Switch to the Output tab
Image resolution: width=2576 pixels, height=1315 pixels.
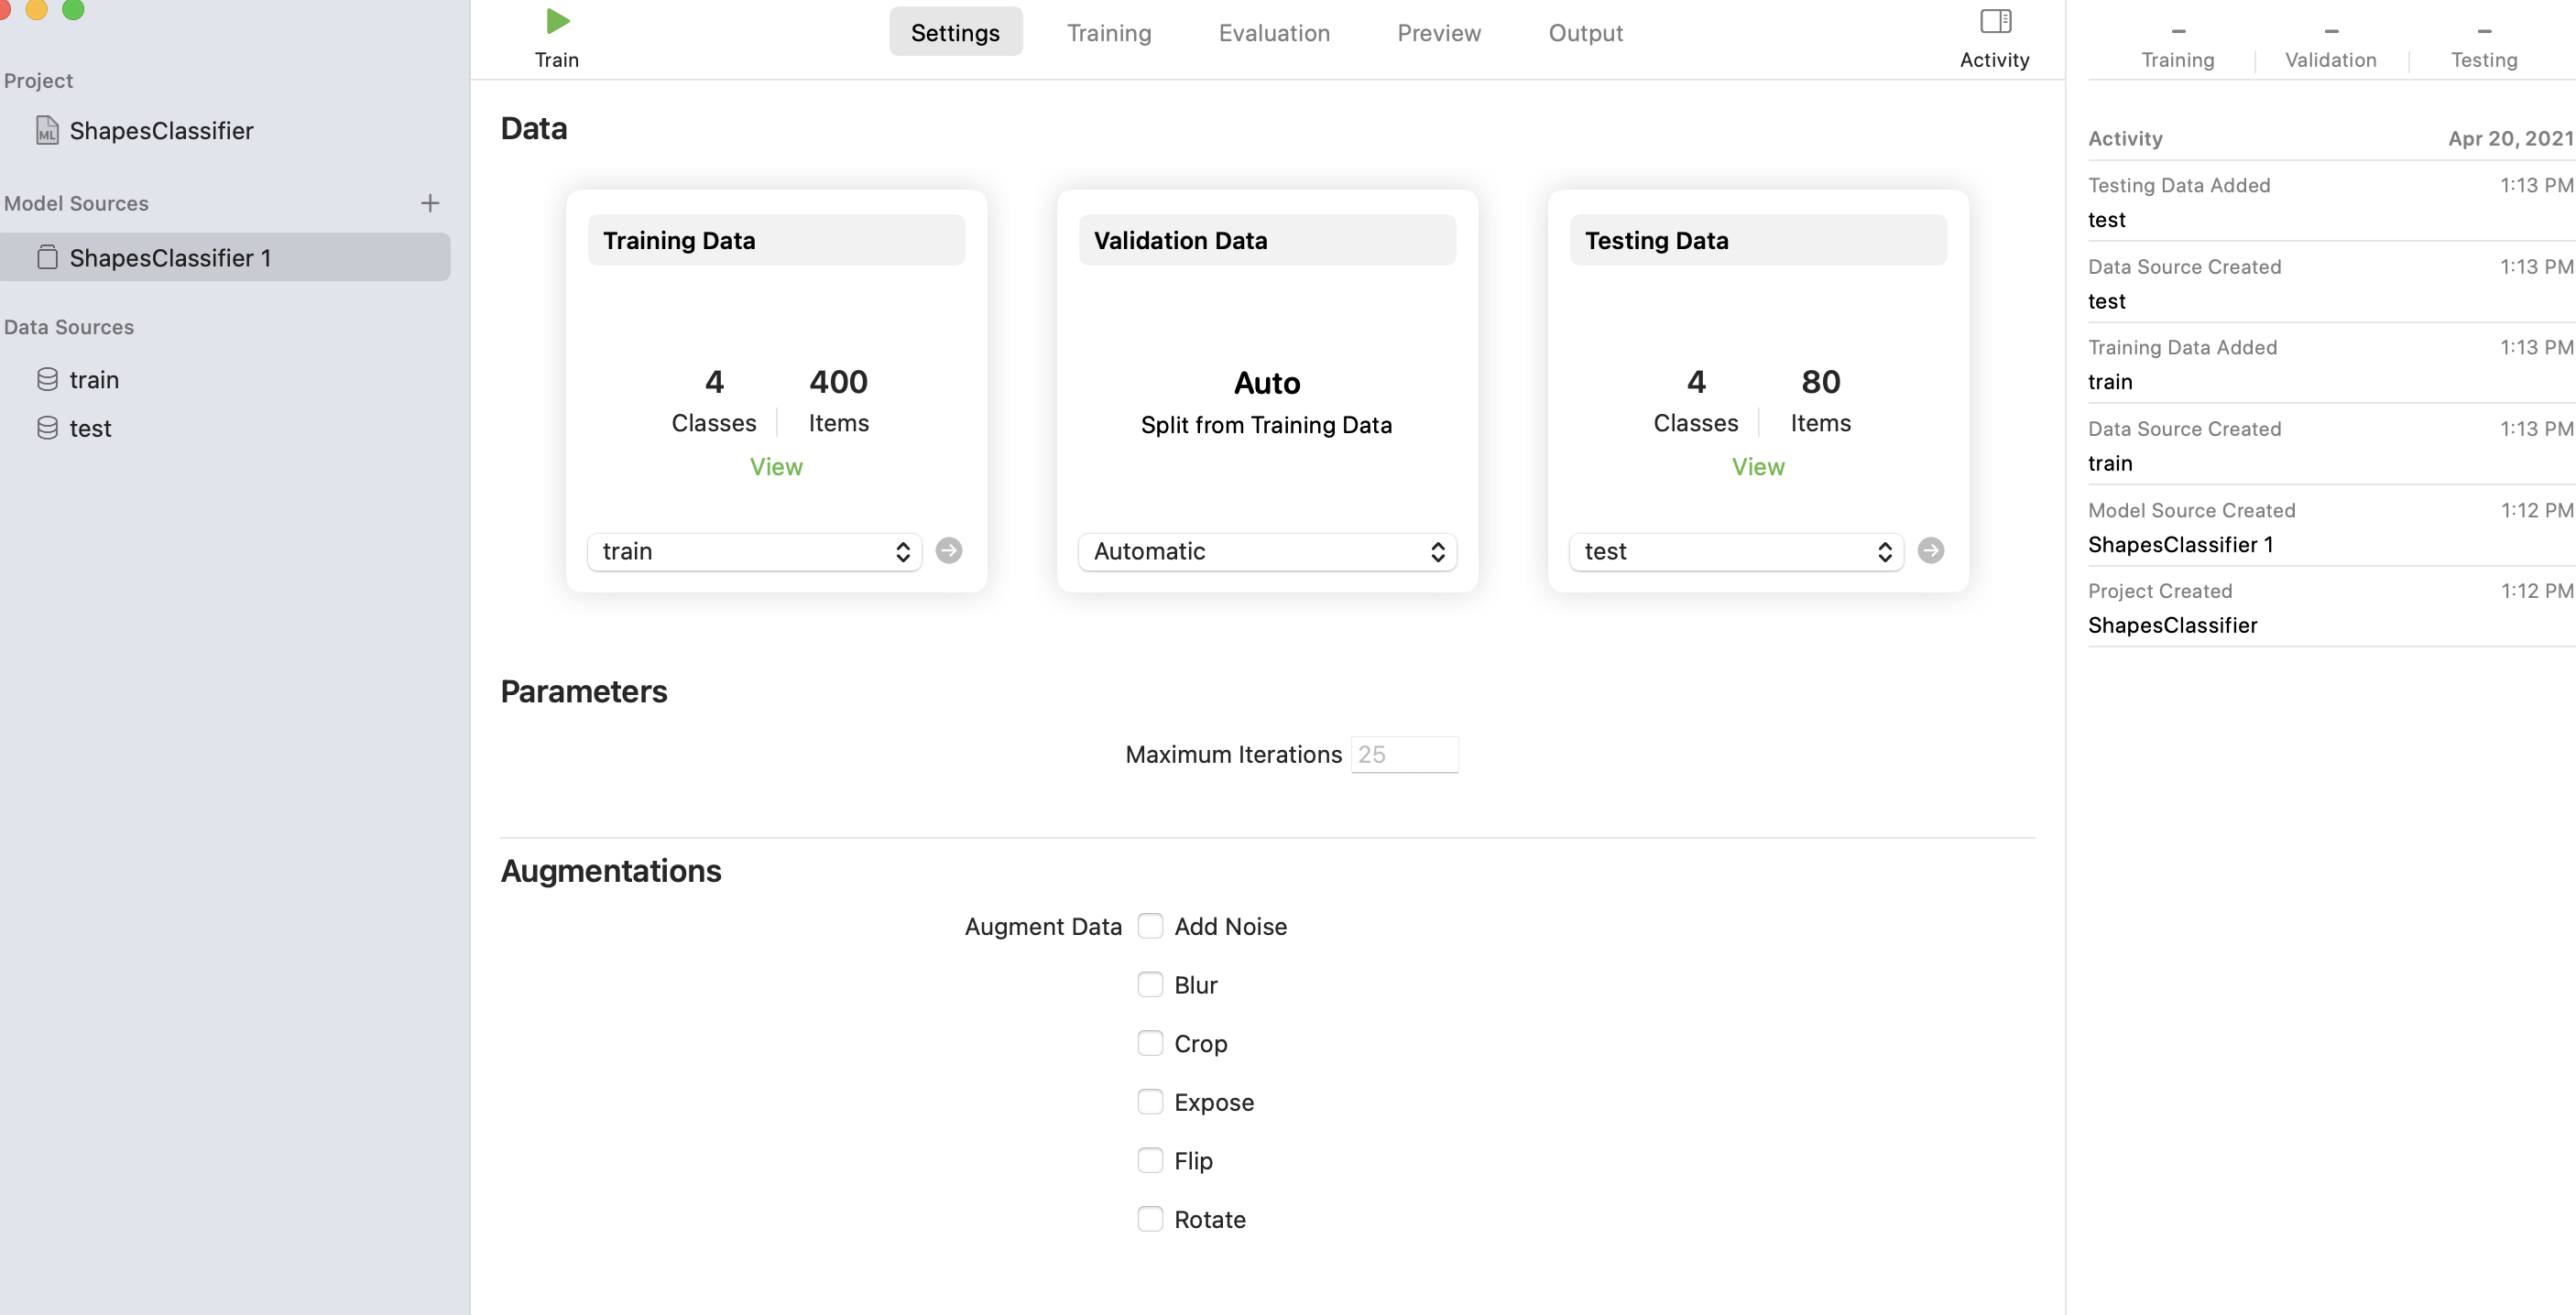coord(1585,33)
